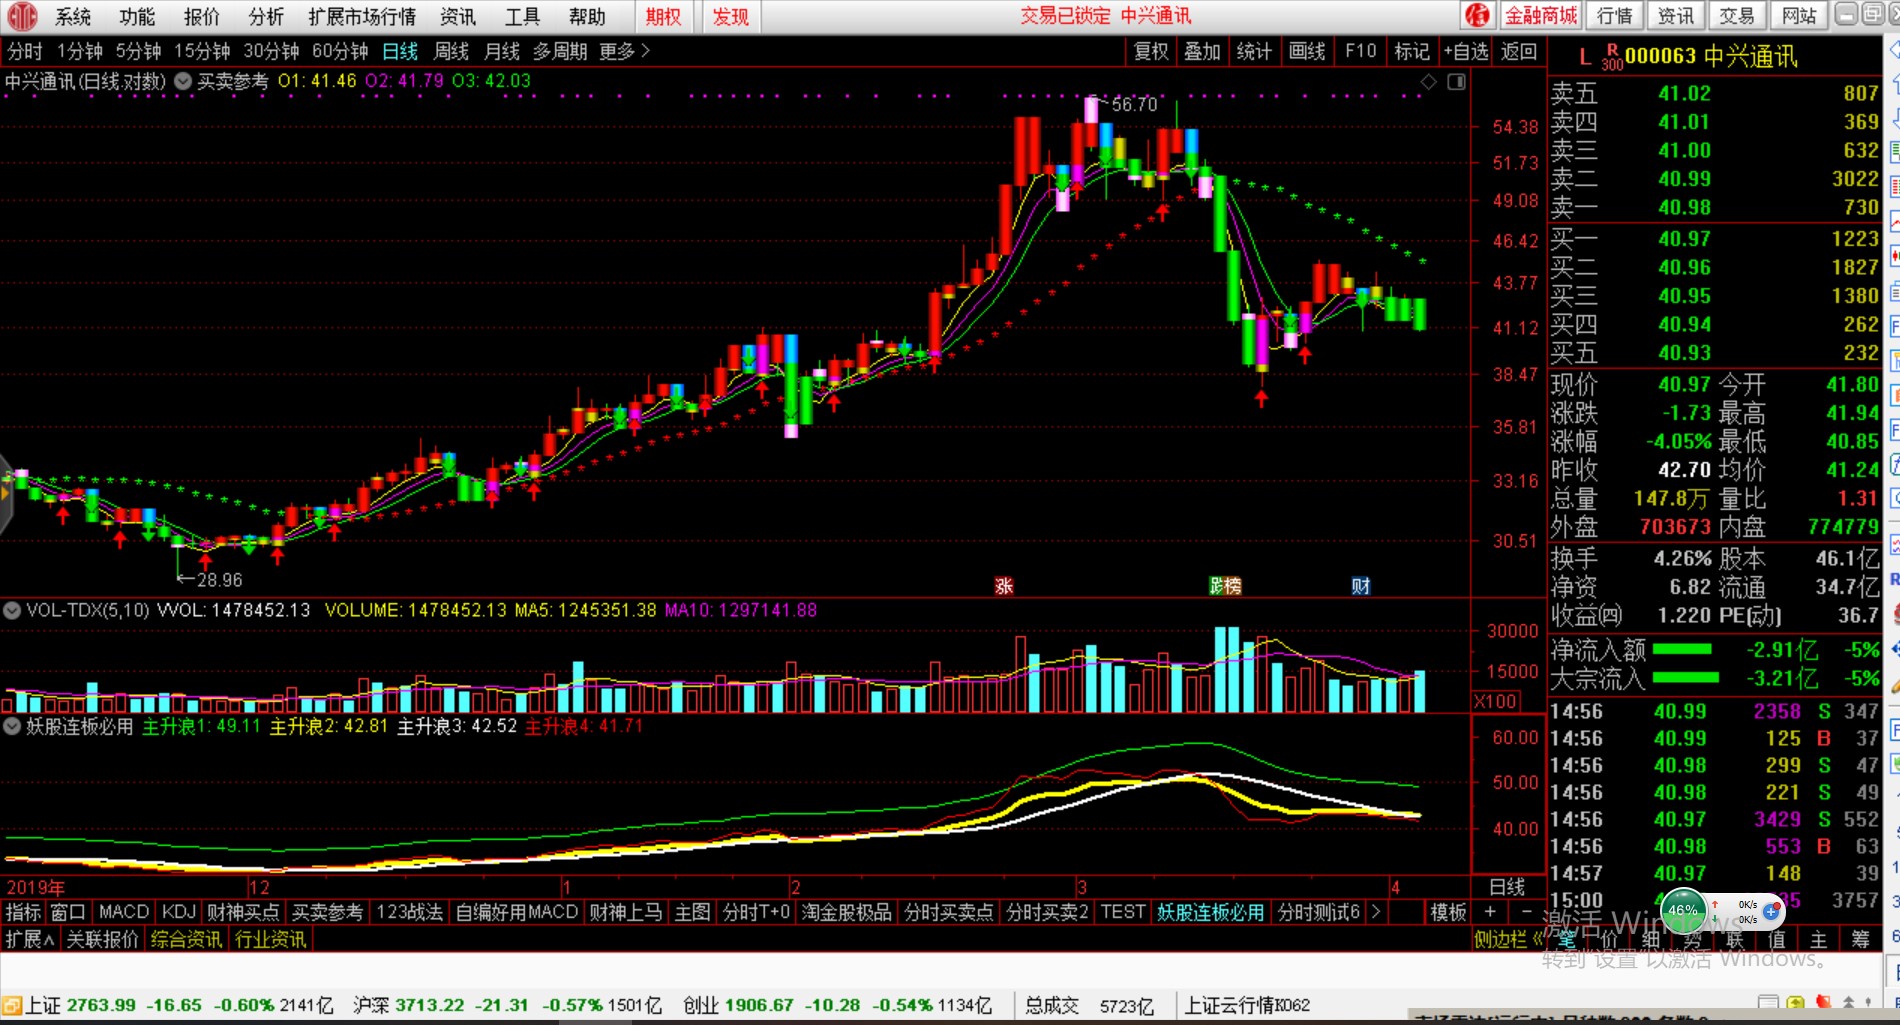Open the 复权 adjustment dropdown

[1151, 51]
